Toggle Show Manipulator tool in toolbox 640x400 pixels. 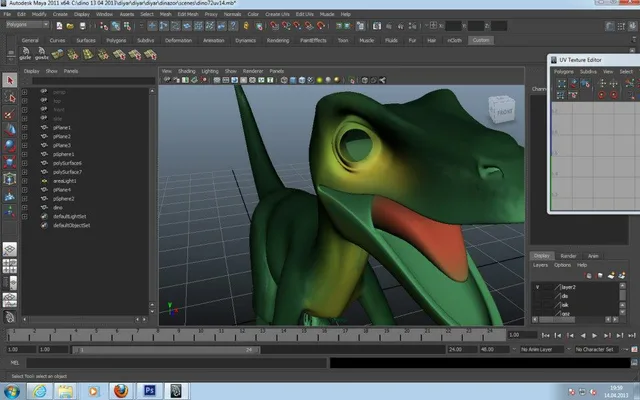(x=10, y=212)
